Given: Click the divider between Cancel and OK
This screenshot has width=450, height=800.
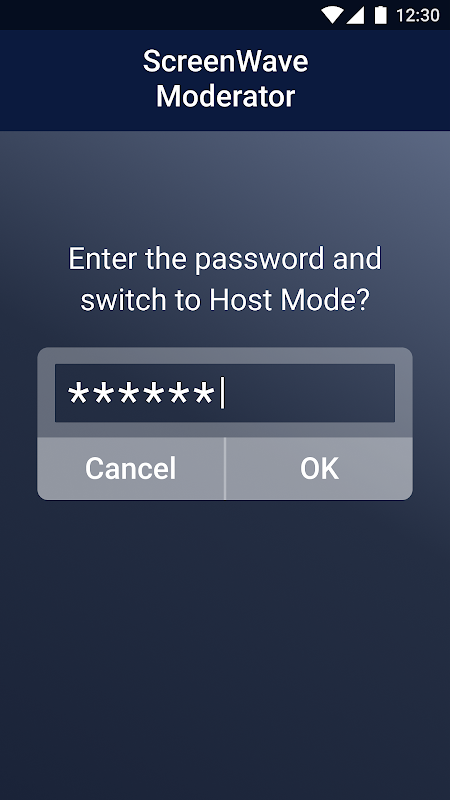Looking at the screenshot, I should coord(225,468).
